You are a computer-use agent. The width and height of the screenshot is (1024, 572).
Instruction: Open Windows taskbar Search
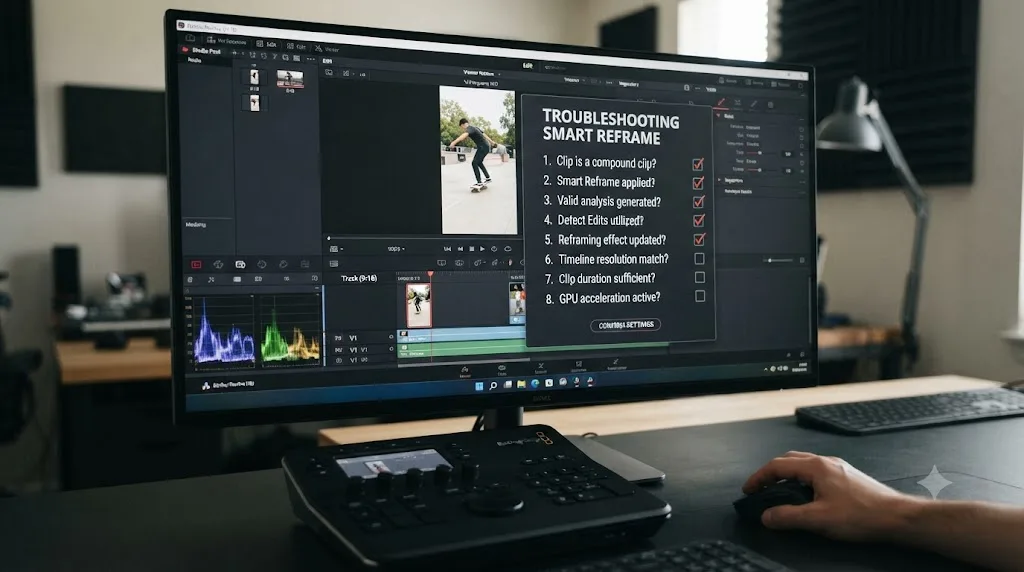tap(493, 385)
